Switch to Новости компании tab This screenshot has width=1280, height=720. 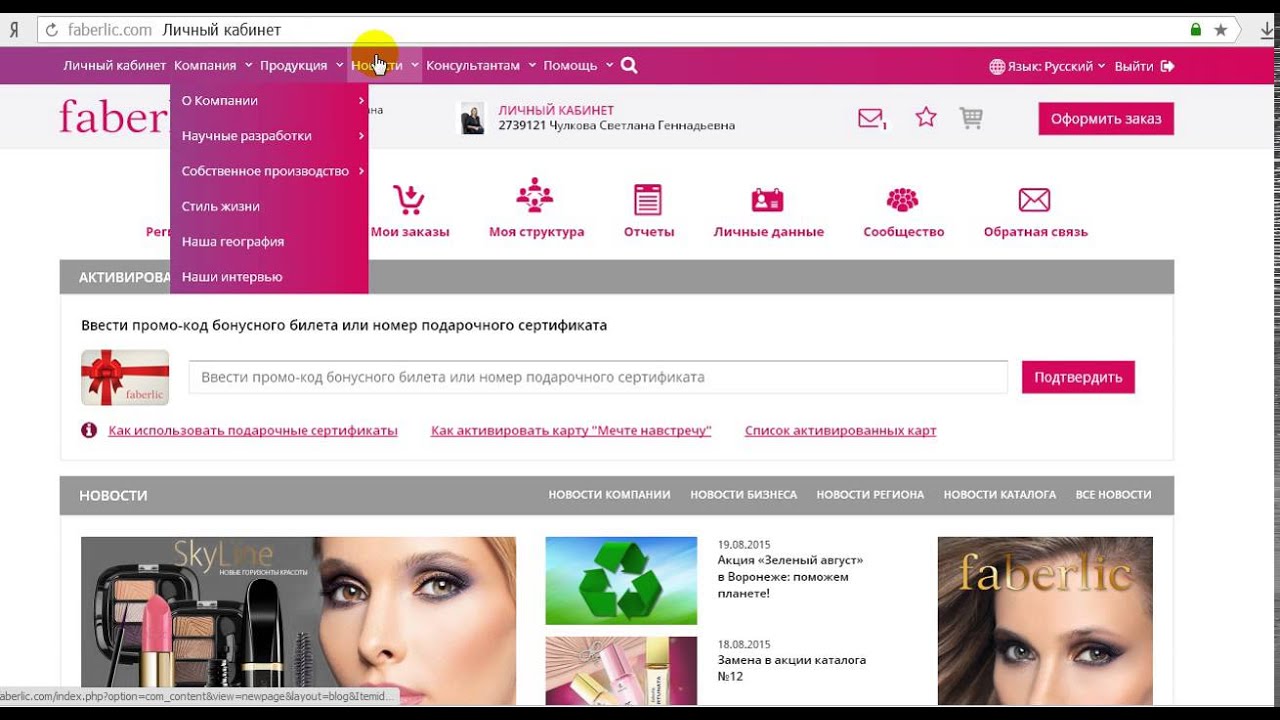coord(609,495)
